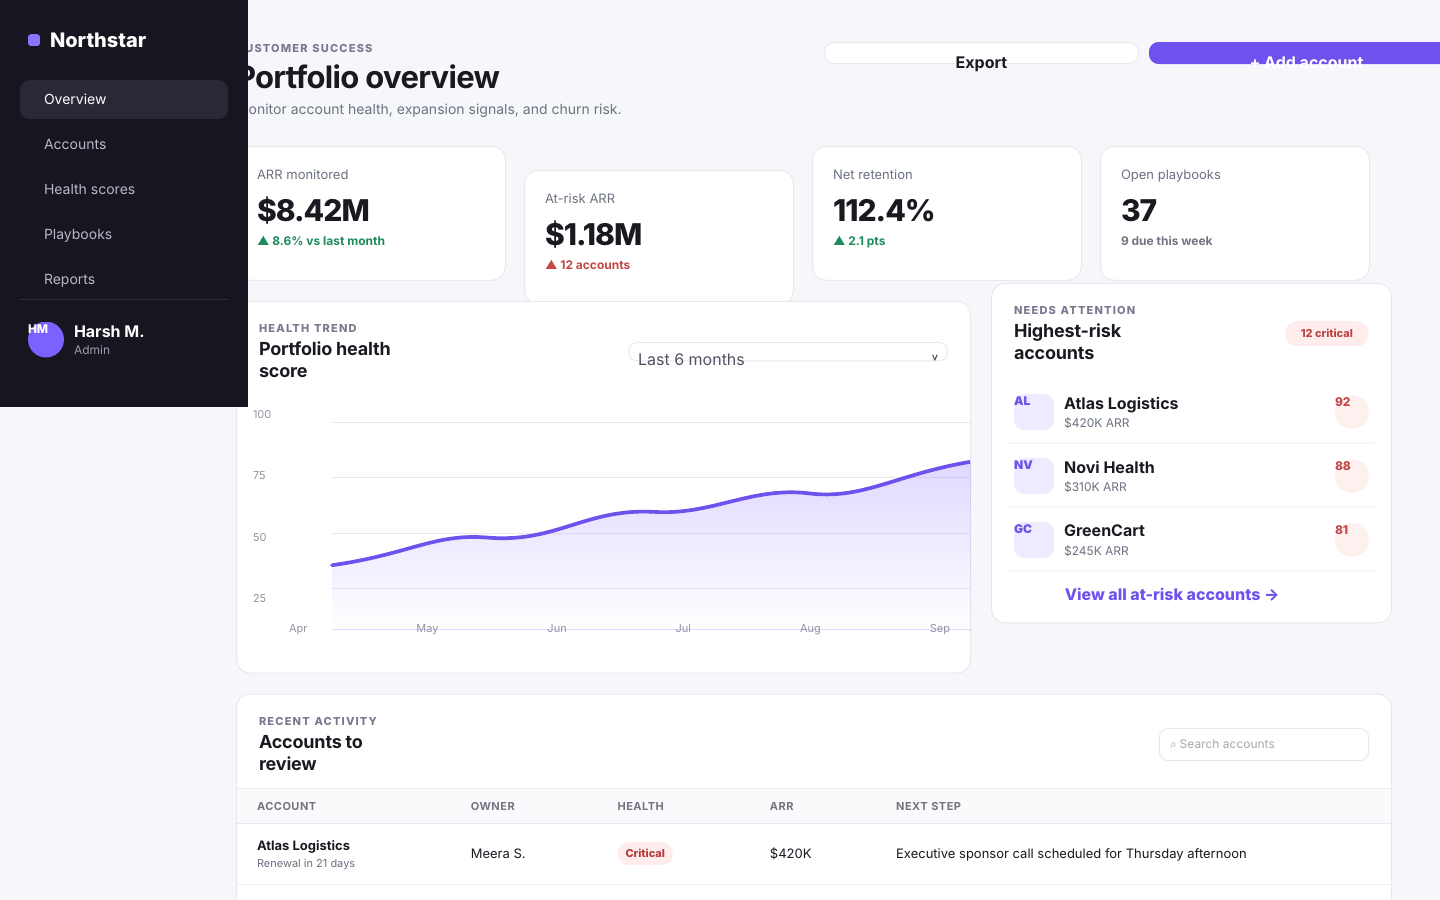Viewport: 1440px width, 900px height.
Task: Open Reports in sidebar
Action: tap(124, 279)
